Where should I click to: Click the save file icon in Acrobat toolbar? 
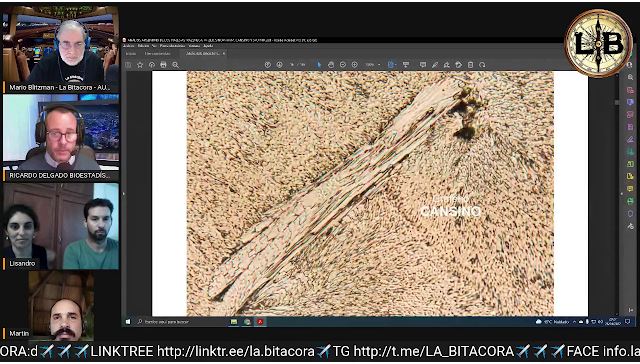click(x=128, y=65)
